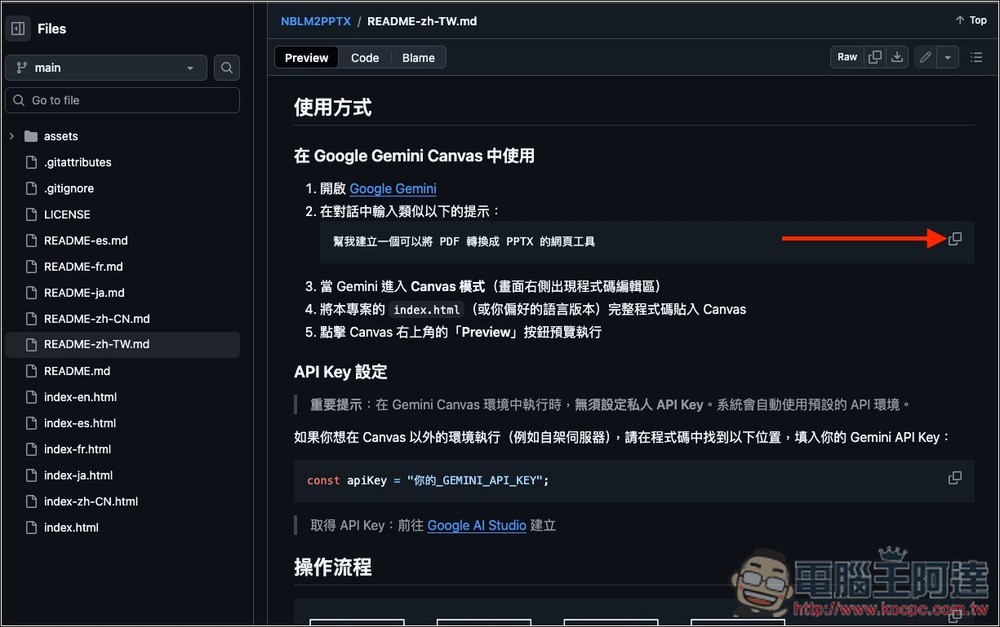Image resolution: width=1000 pixels, height=627 pixels.
Task: Open the LICENSE file
Action: pyautogui.click(x=67, y=214)
